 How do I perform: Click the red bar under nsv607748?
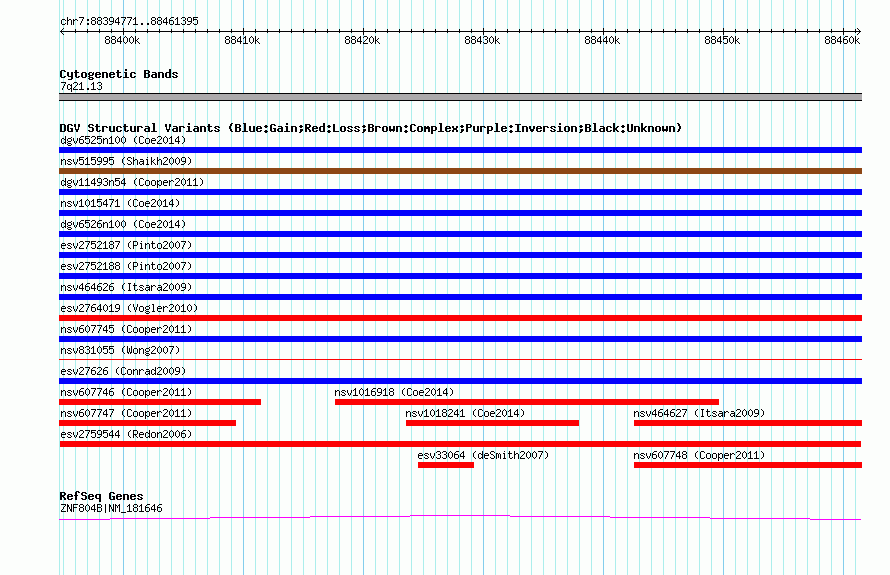(x=748, y=465)
